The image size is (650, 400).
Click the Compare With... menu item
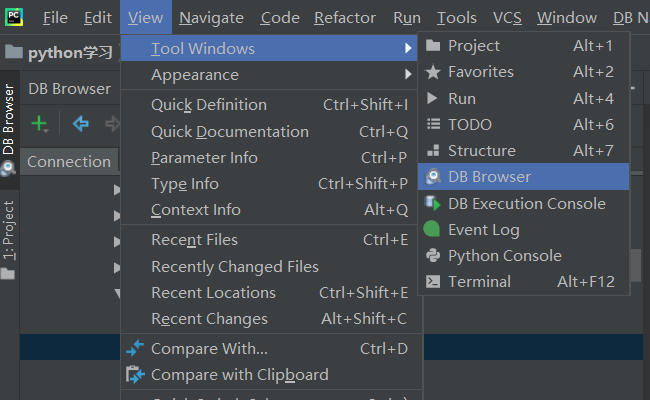click(209, 349)
